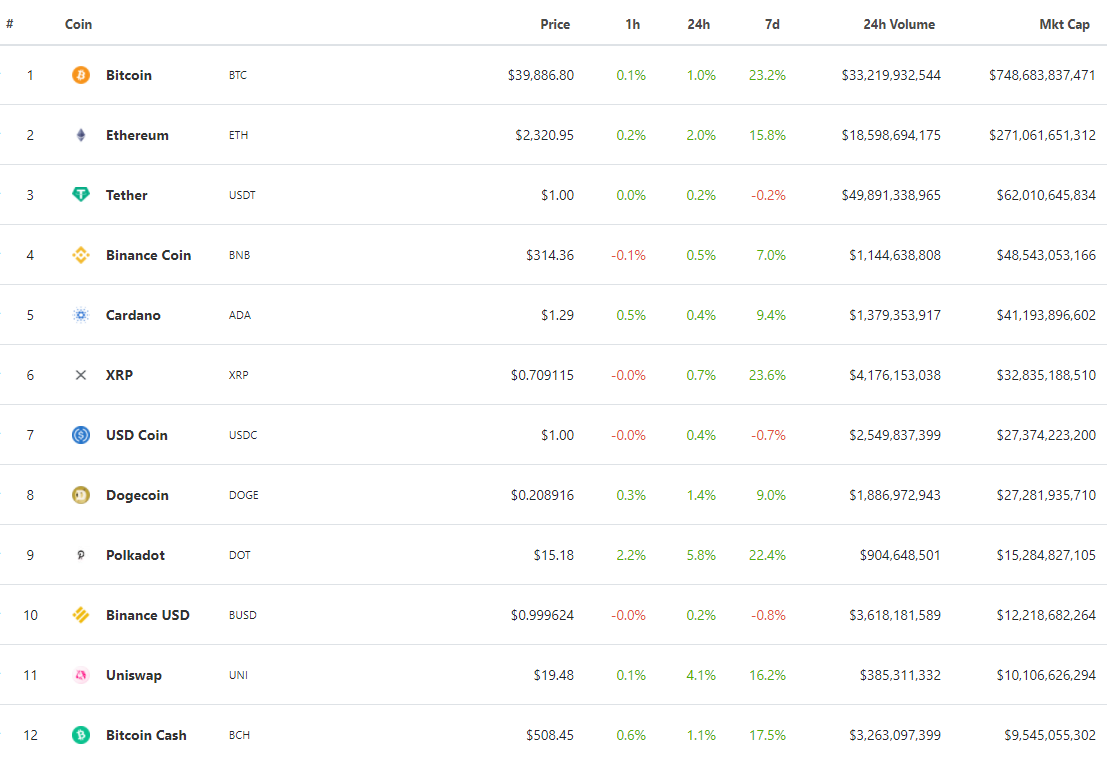Click Bitcoin market cap $748,683,837,471

point(1042,75)
